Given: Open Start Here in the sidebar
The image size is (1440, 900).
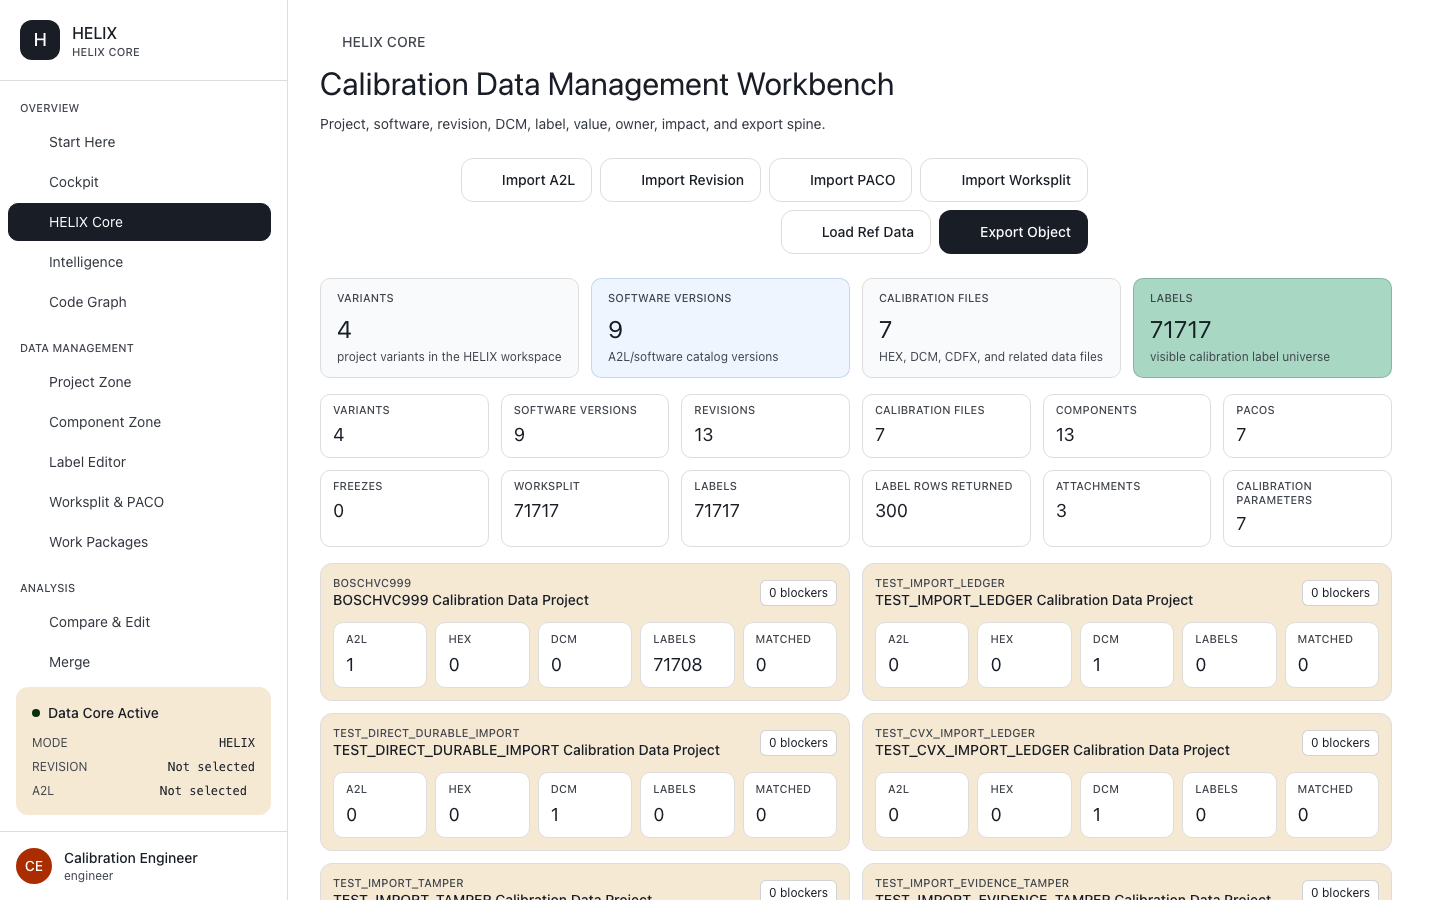Looking at the screenshot, I should coord(139,142).
